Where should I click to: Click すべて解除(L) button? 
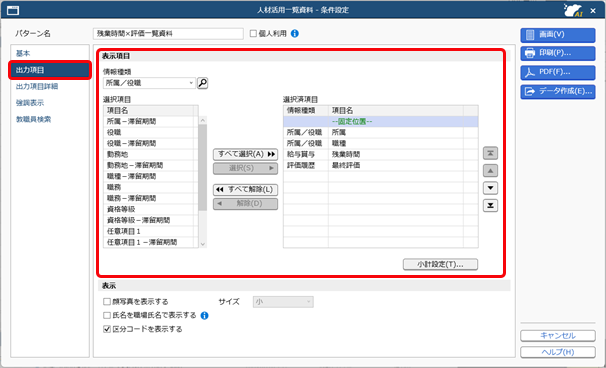[245, 190]
